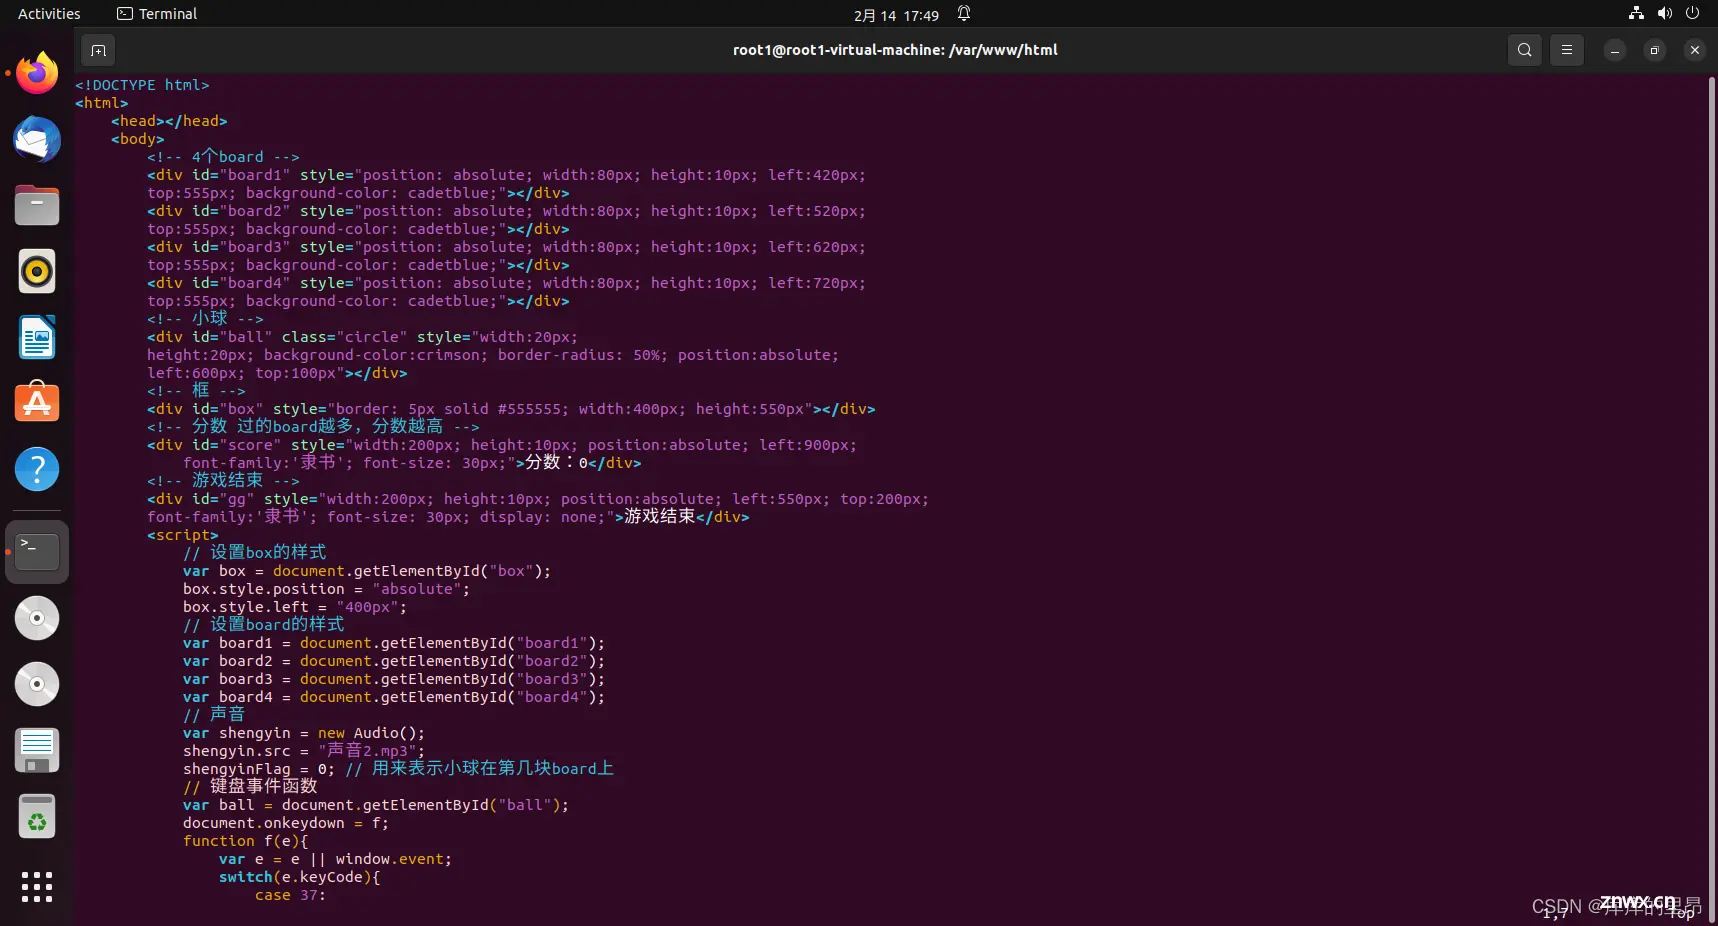Open Firefox from the dock
This screenshot has width=1718, height=926.
point(37,73)
